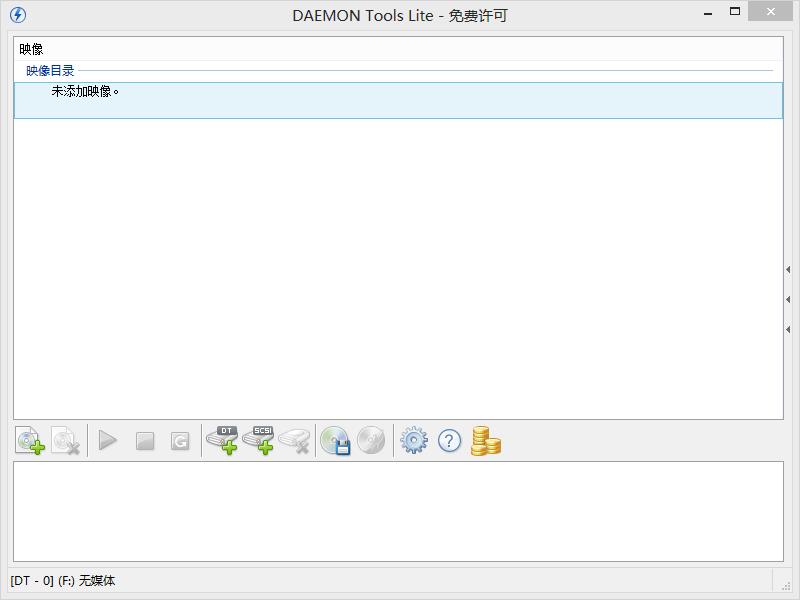Click the Mount play button
800x600 pixels.
pyautogui.click(x=107, y=440)
